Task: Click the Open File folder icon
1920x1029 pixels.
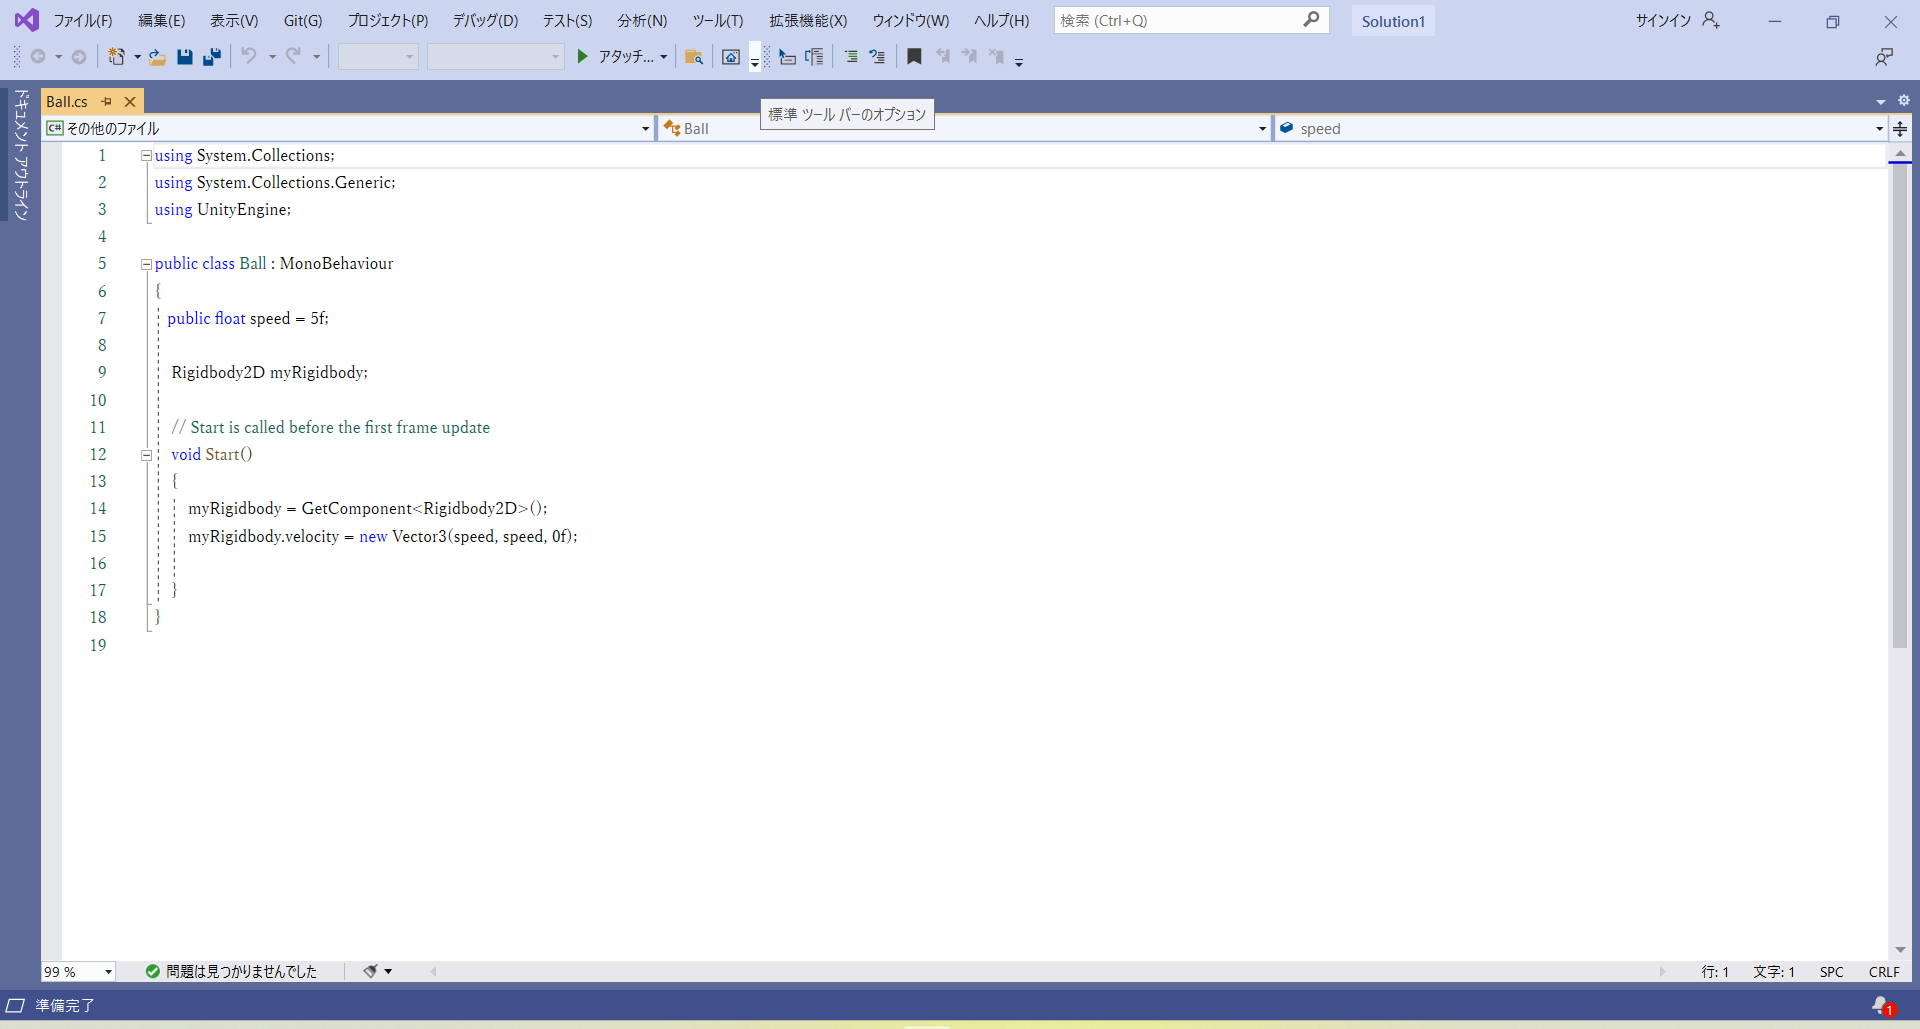Action: point(157,57)
